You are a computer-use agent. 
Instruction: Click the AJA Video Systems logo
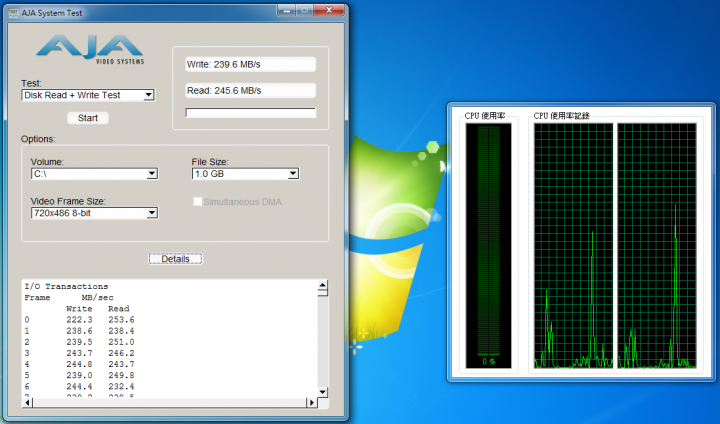[90, 49]
